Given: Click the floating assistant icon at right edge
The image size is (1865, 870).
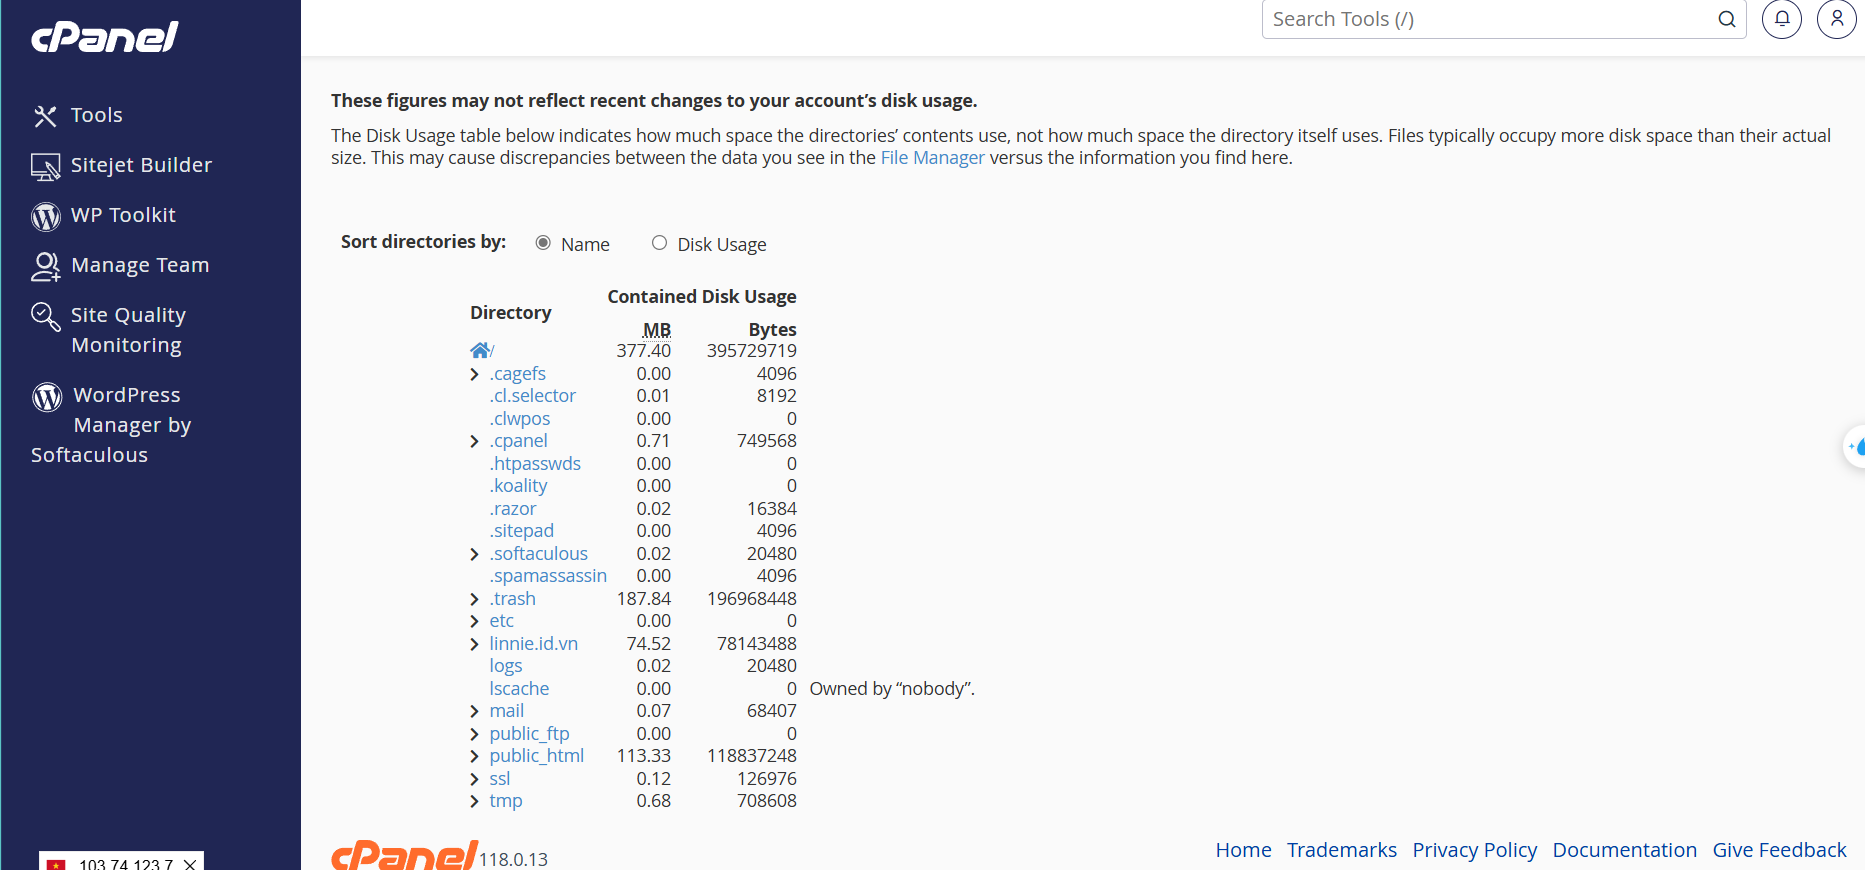Looking at the screenshot, I should point(1855,446).
